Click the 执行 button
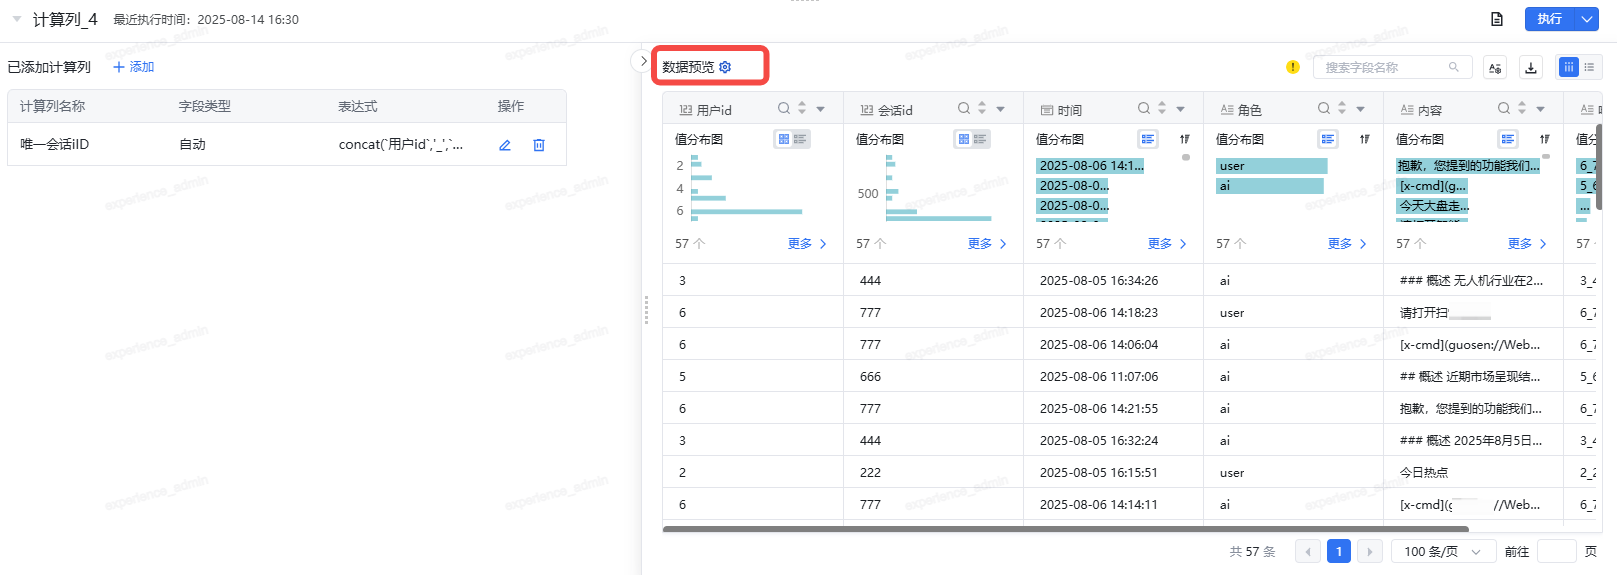Viewport: 1617px width, 575px height. [x=1550, y=19]
